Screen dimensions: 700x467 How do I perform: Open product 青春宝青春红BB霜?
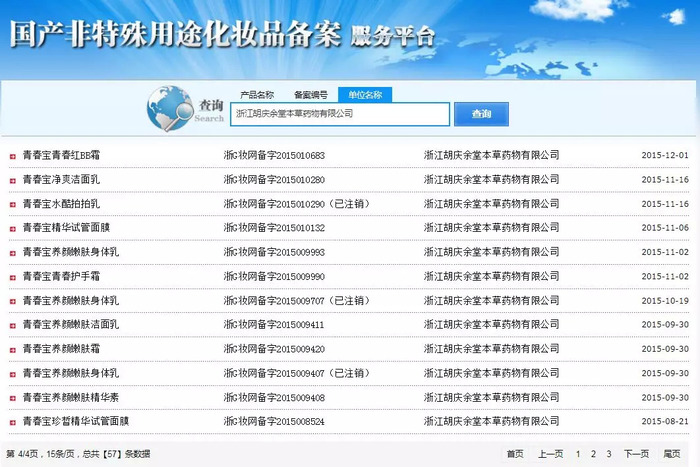(x=62, y=155)
